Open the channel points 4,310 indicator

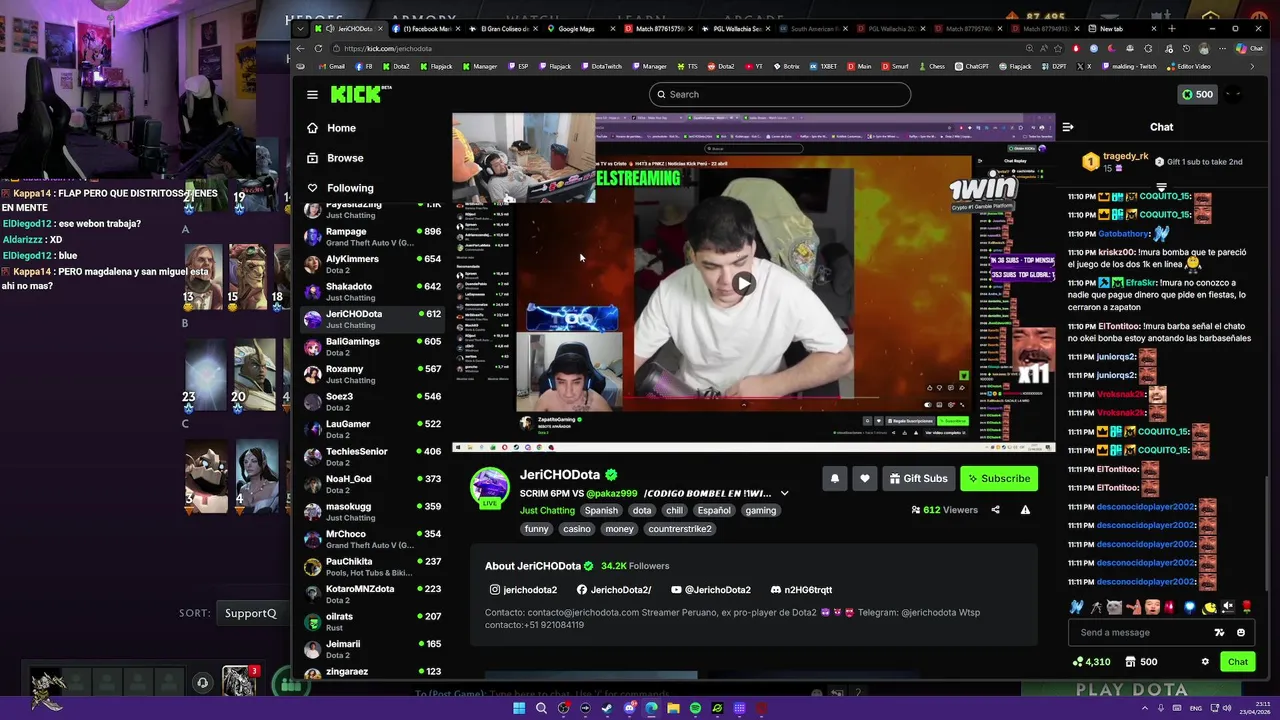tap(1091, 662)
